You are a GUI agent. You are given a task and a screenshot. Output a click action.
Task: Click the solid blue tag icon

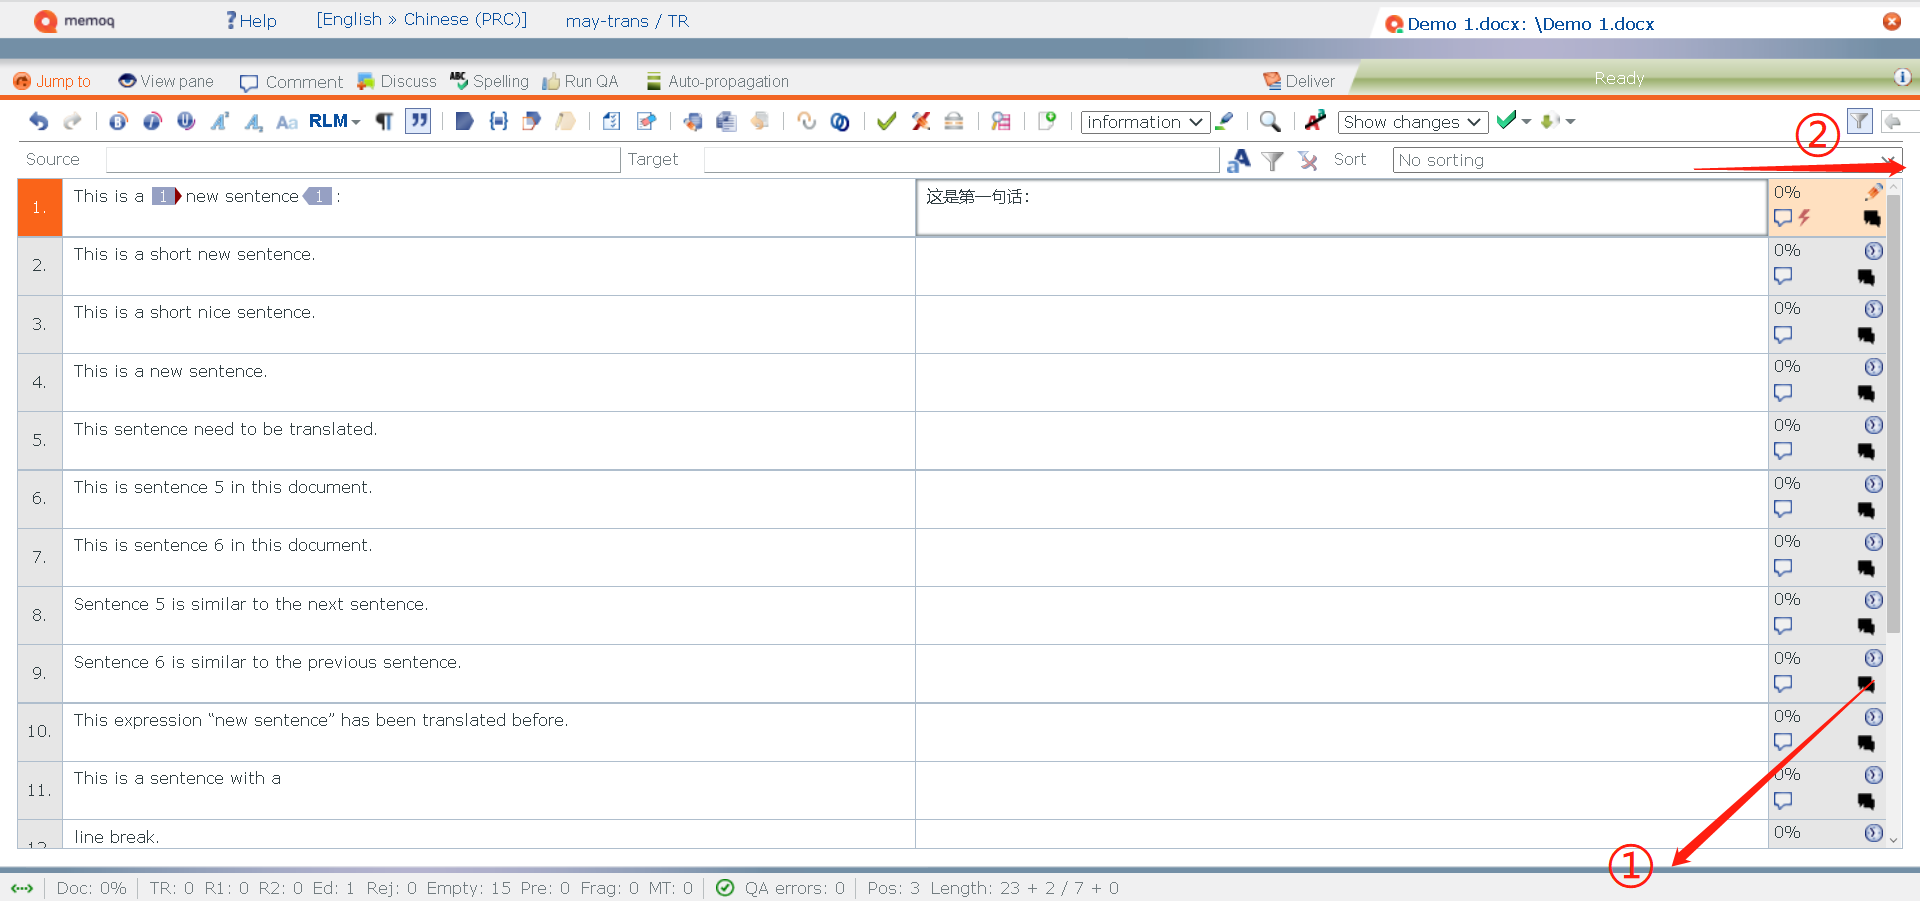point(464,121)
